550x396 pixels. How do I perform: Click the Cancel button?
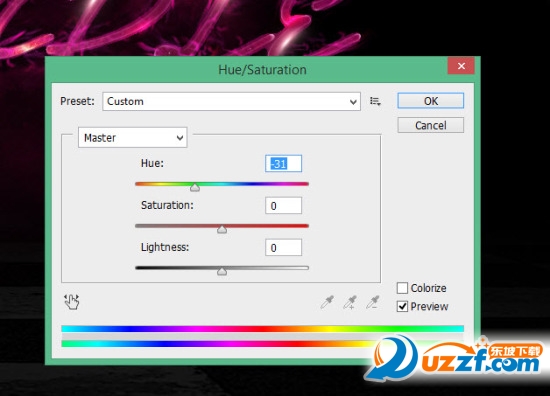pyautogui.click(x=430, y=125)
